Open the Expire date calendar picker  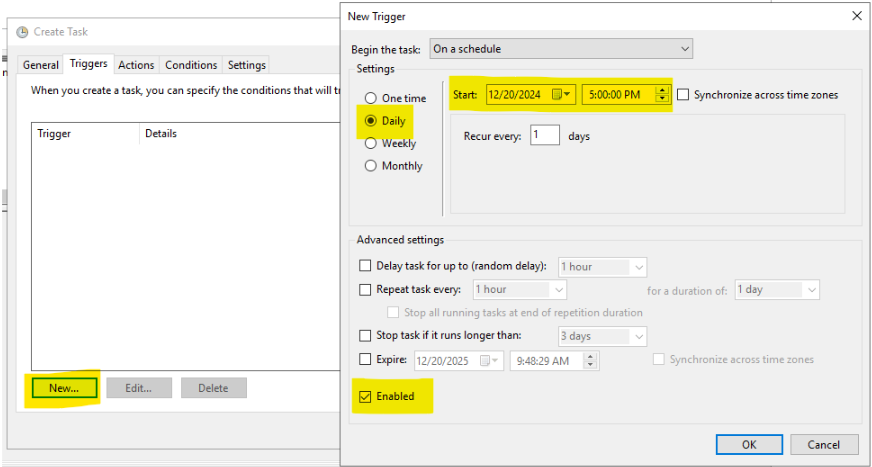pyautogui.click(x=491, y=361)
